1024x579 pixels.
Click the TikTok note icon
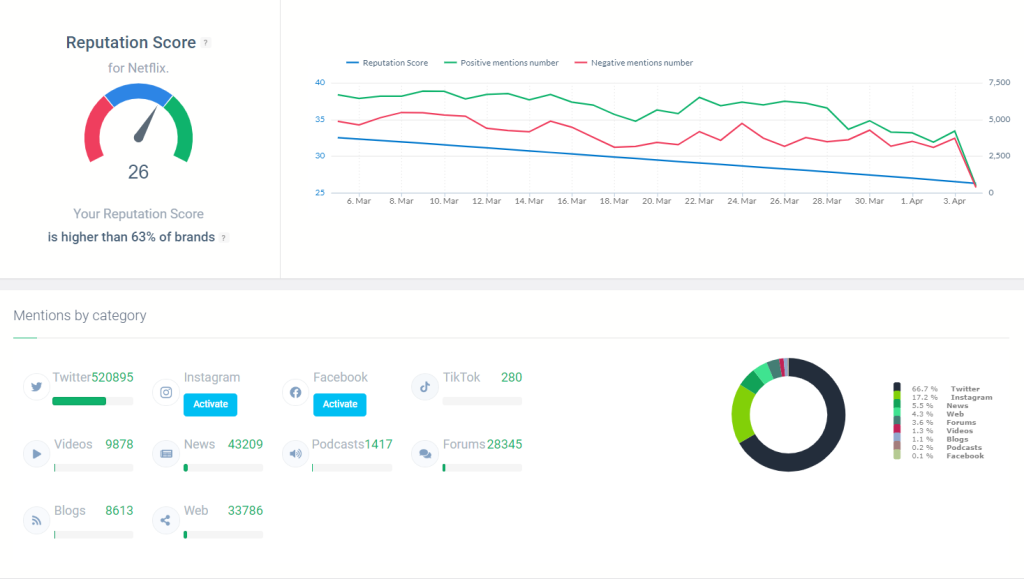[424, 386]
